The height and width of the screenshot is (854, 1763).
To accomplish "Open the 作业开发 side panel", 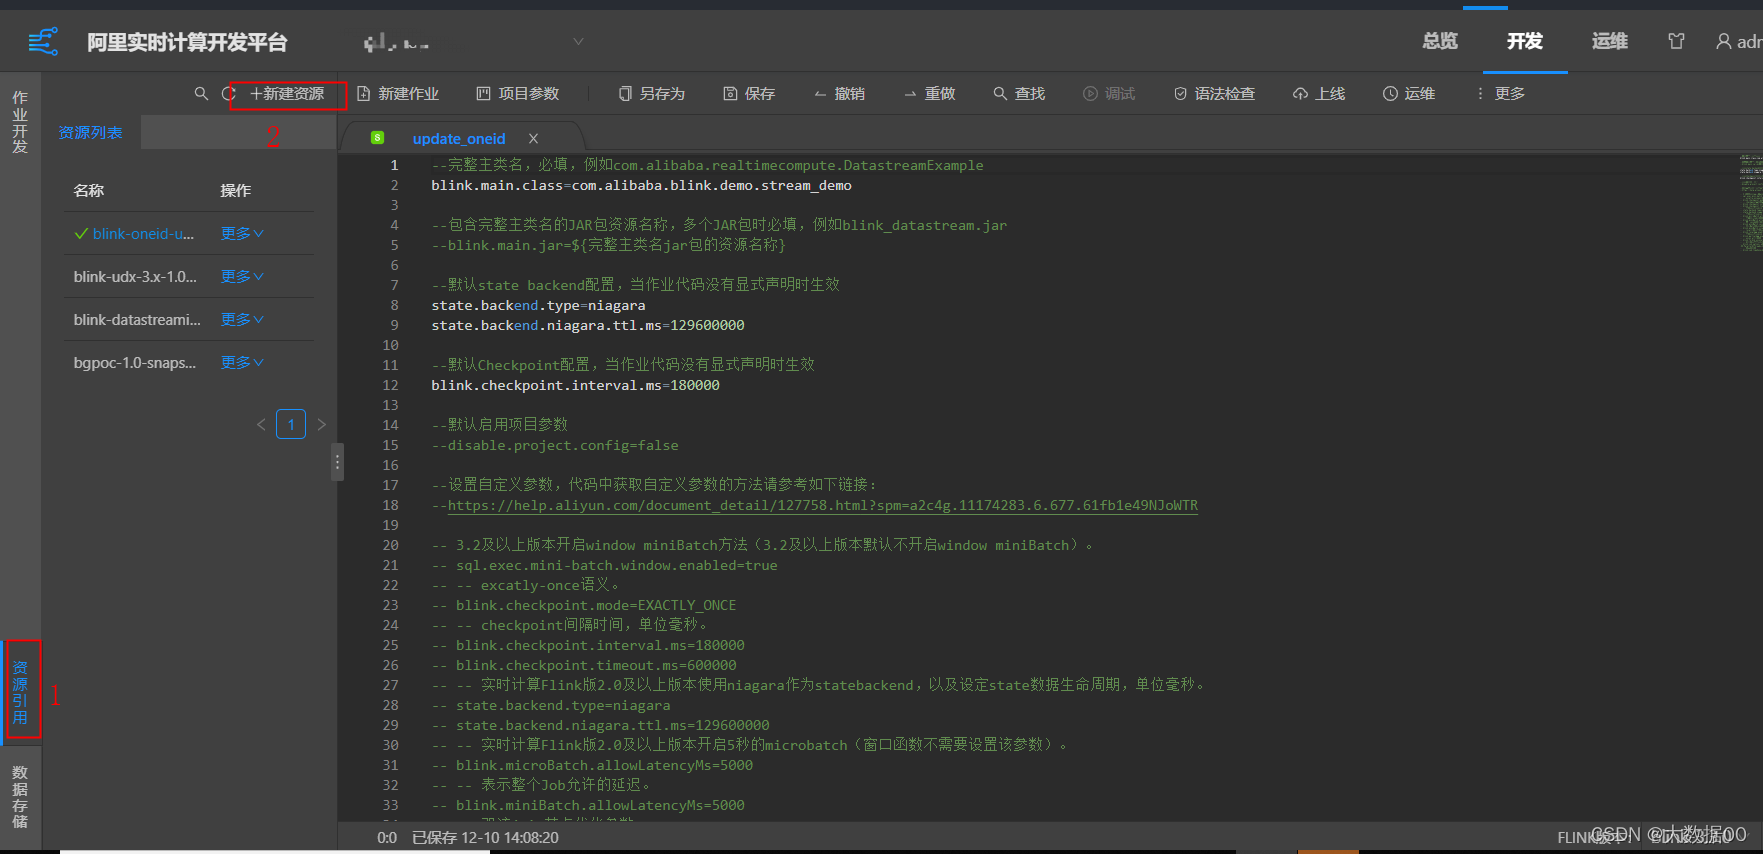I will 20,122.
